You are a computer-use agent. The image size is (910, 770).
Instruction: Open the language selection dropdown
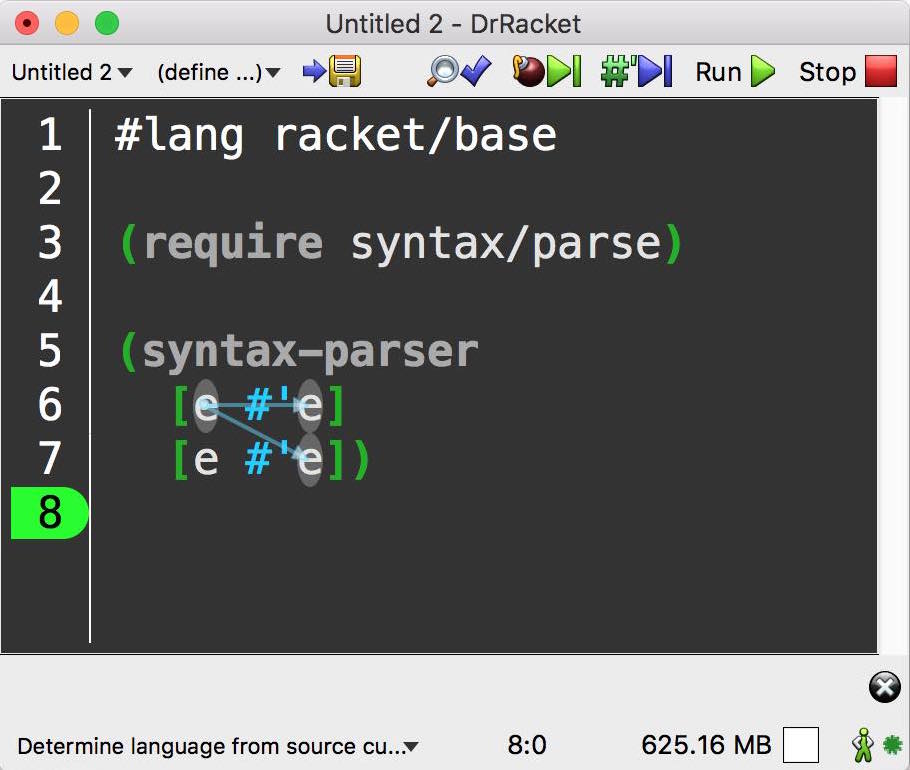pos(217,746)
